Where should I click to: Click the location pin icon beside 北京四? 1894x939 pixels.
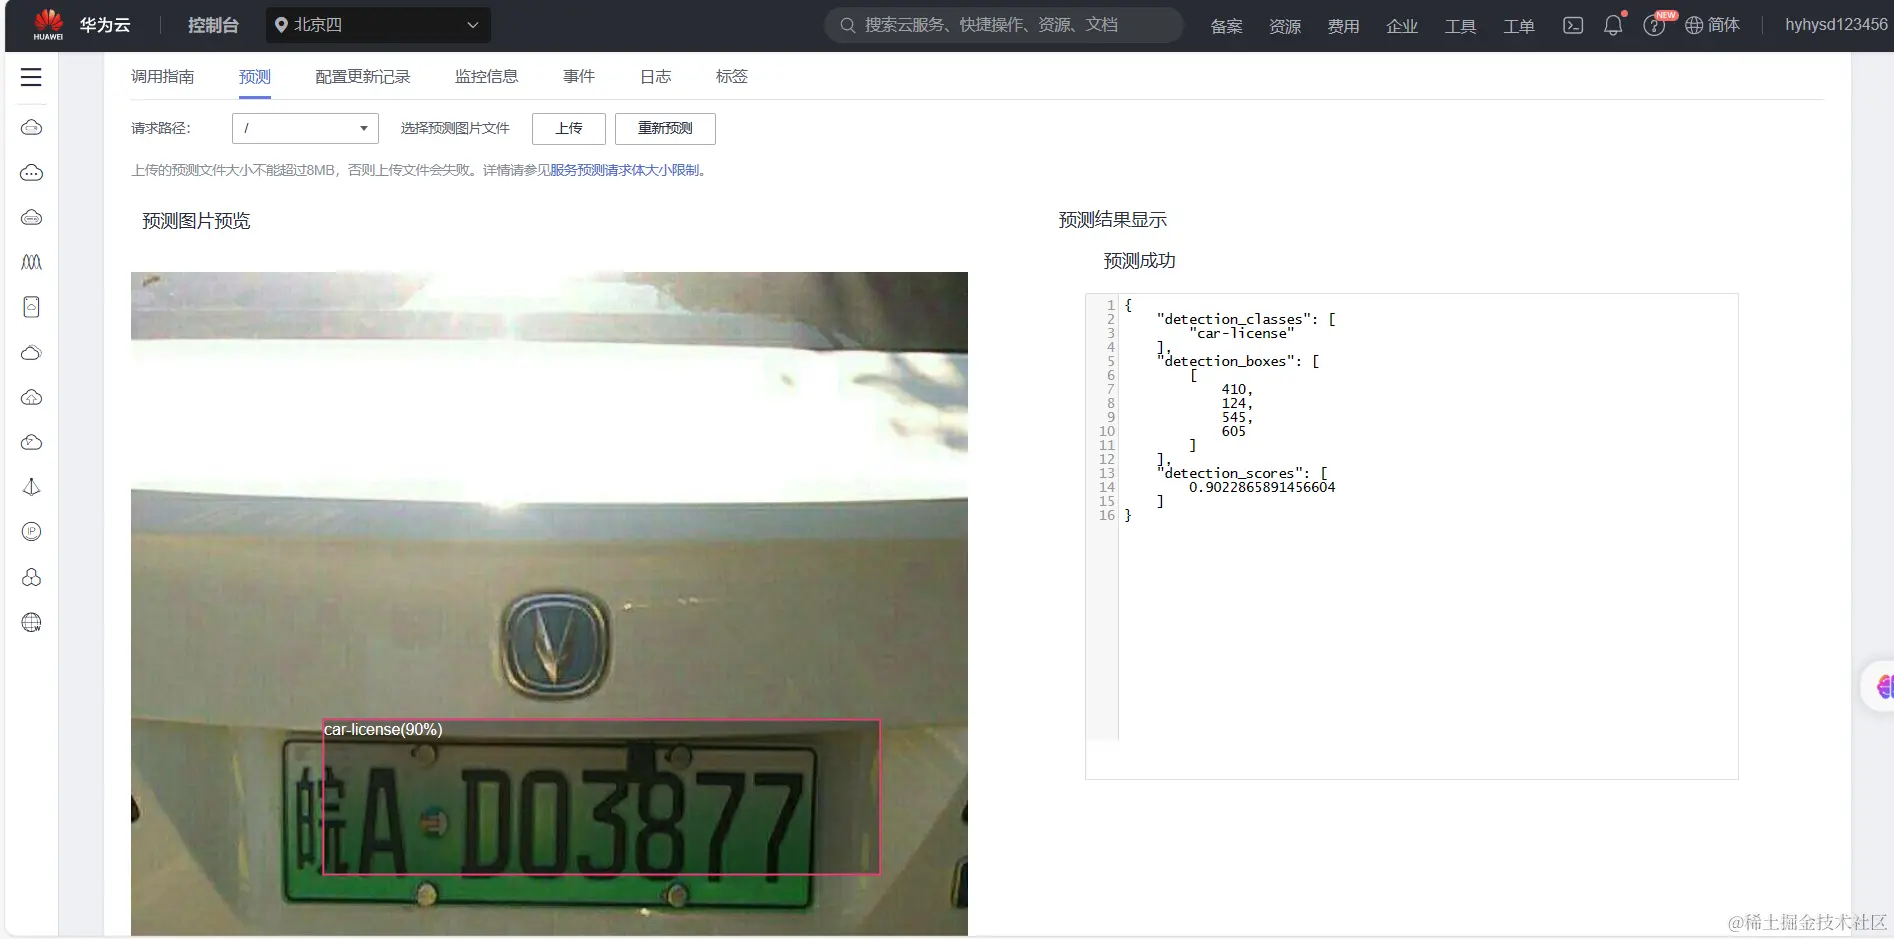(281, 25)
